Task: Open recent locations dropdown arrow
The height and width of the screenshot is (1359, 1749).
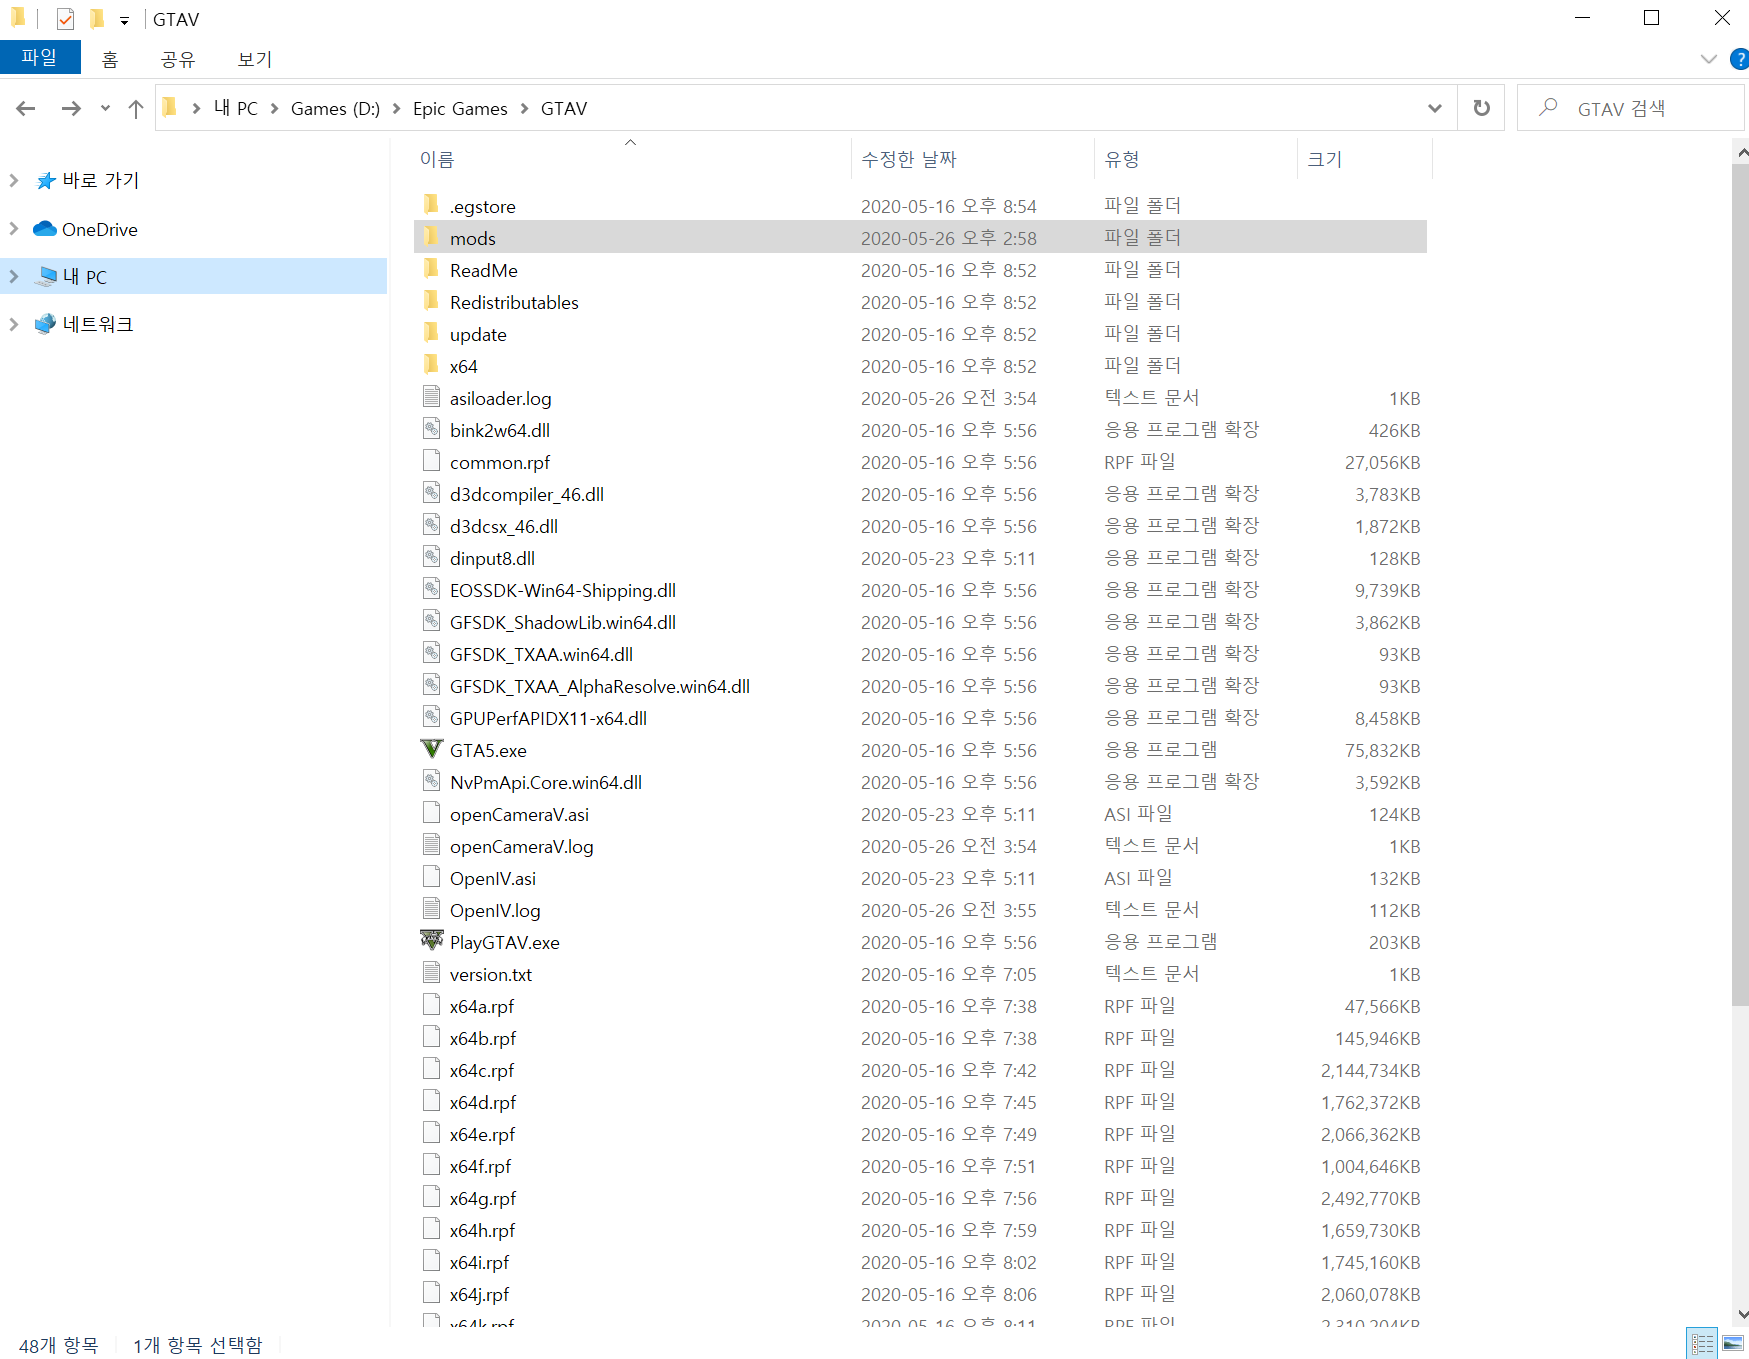Action: [105, 108]
